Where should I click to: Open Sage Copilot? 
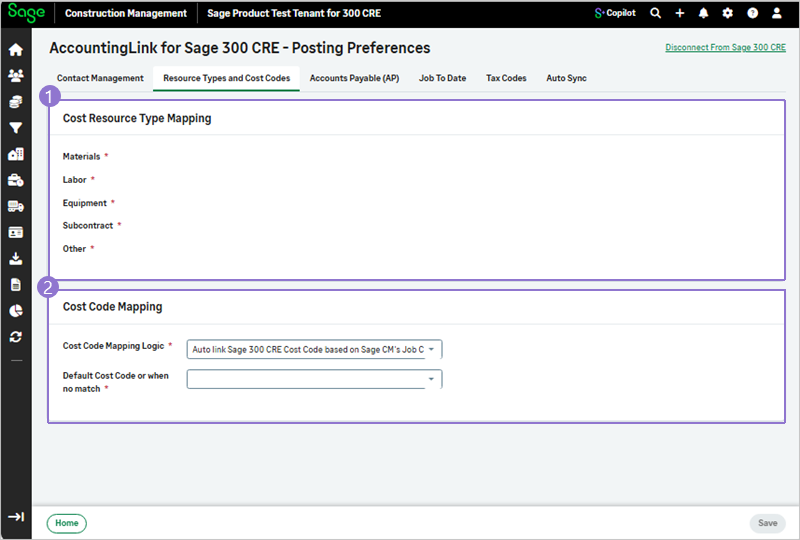[615, 13]
